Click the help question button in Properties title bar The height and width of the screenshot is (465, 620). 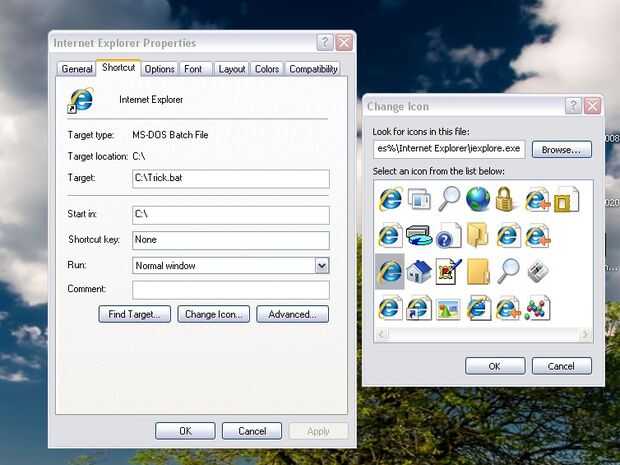click(325, 42)
